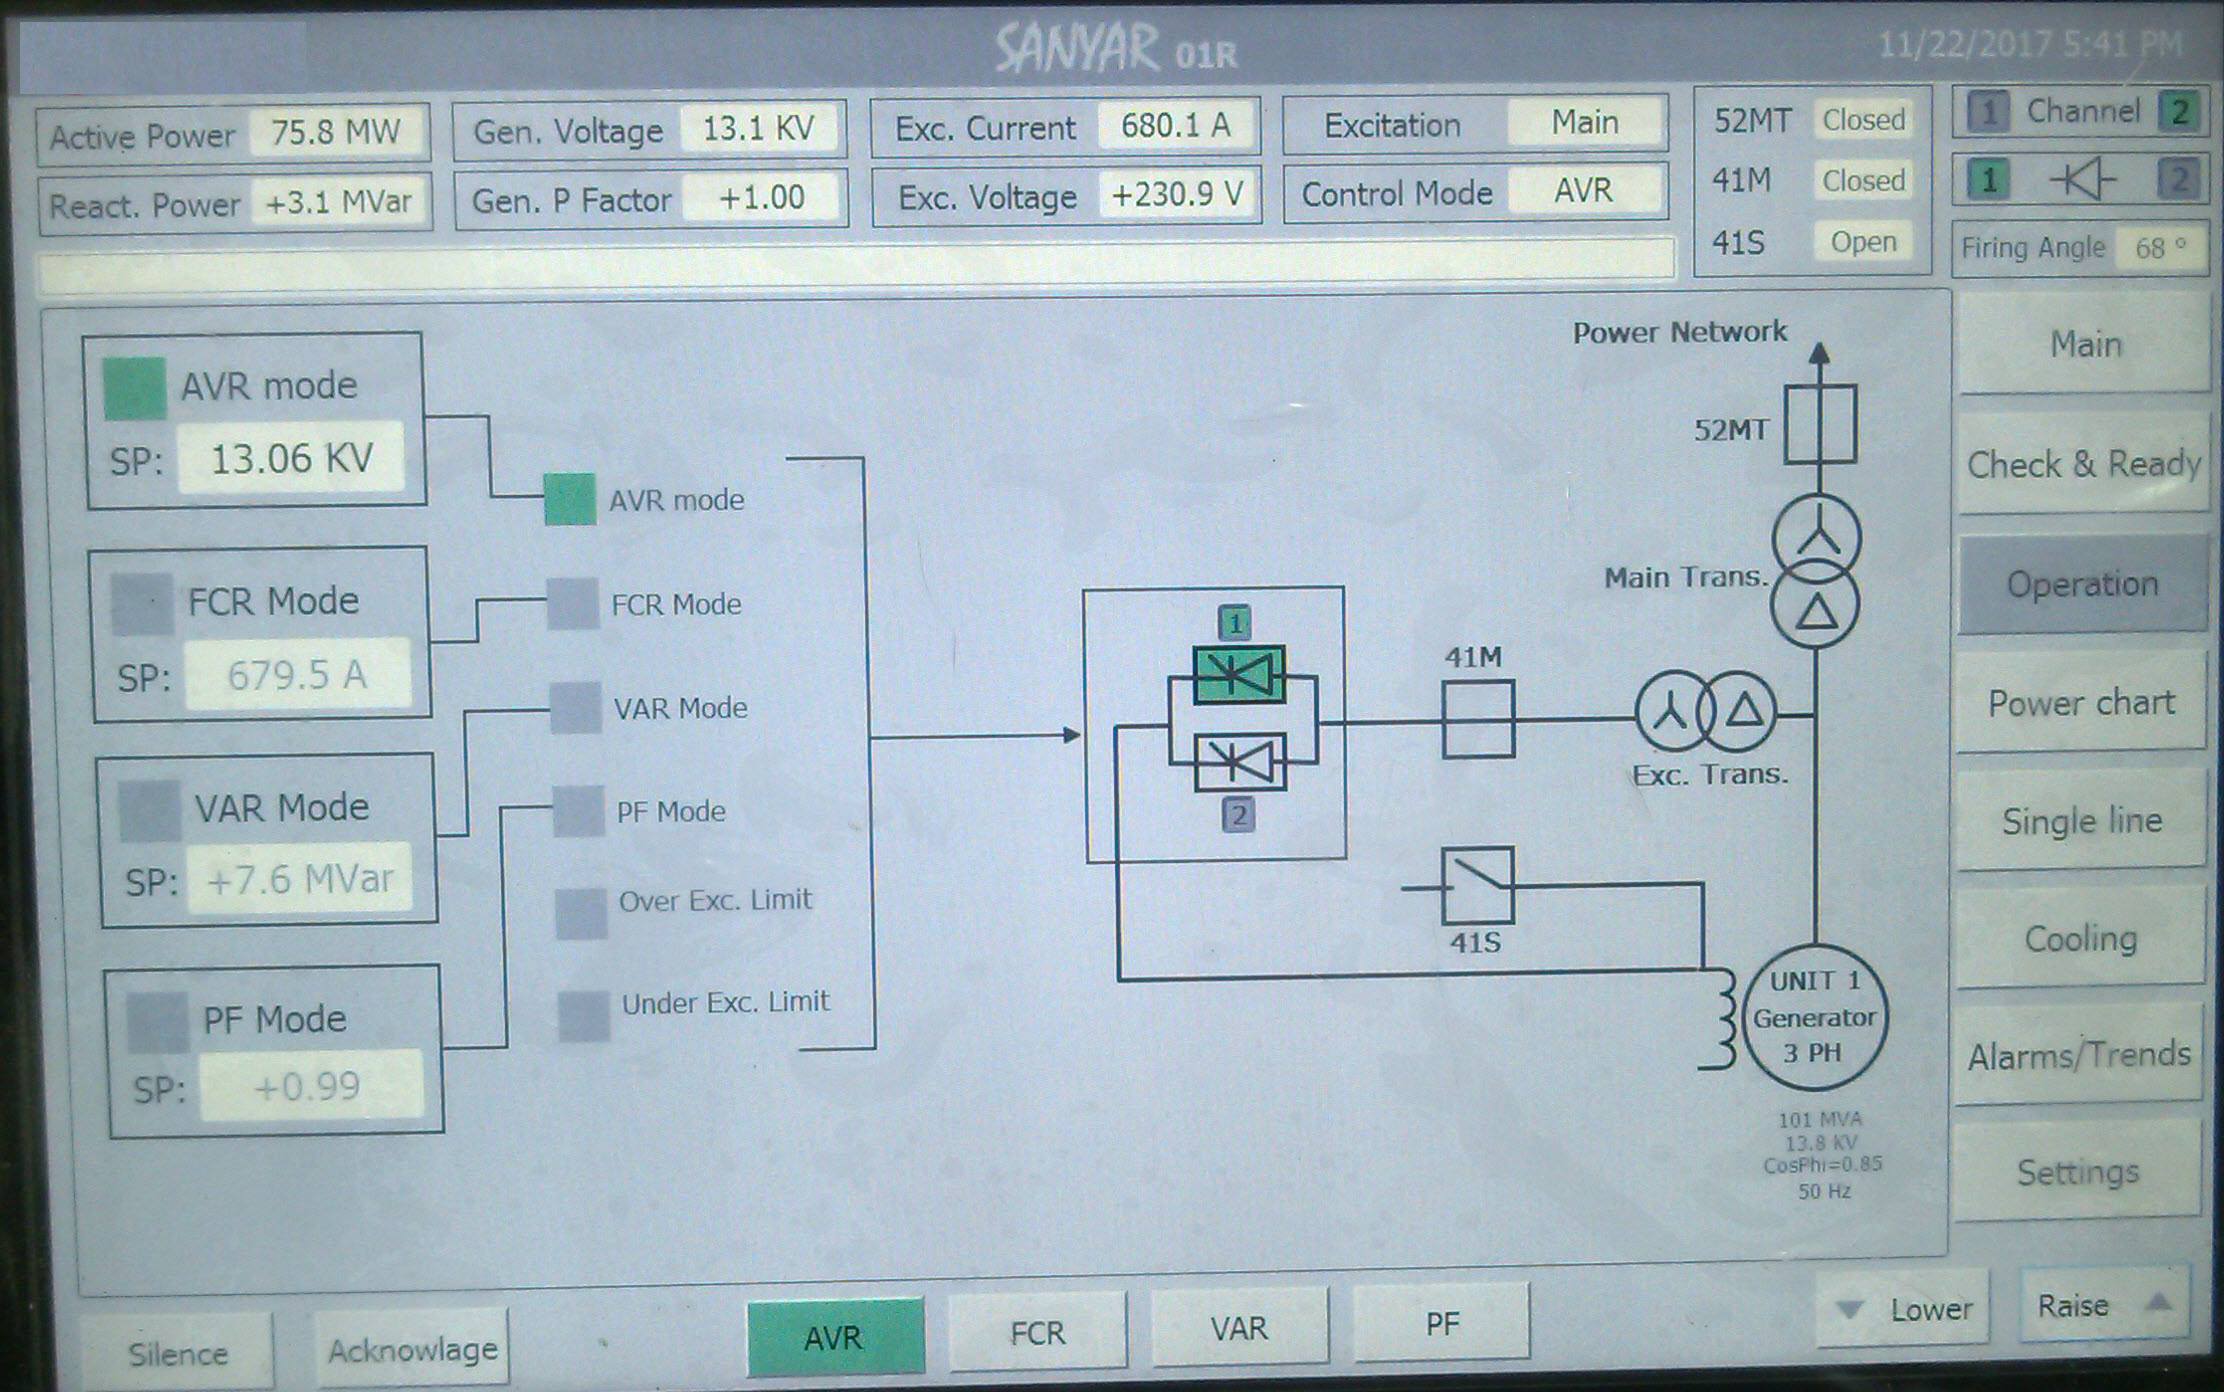Image resolution: width=2224 pixels, height=1392 pixels.
Task: Open the Check & Ready page
Action: tap(2083, 464)
